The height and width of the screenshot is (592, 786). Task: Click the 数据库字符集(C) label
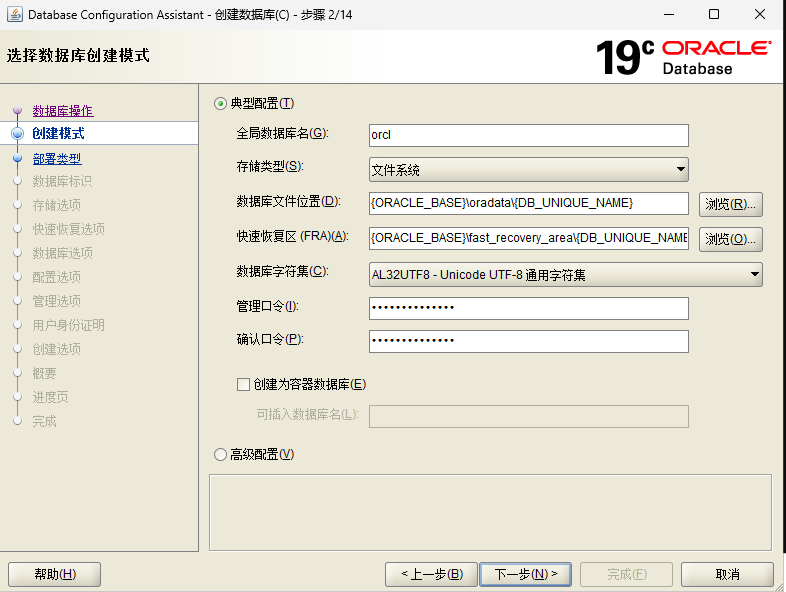click(282, 272)
